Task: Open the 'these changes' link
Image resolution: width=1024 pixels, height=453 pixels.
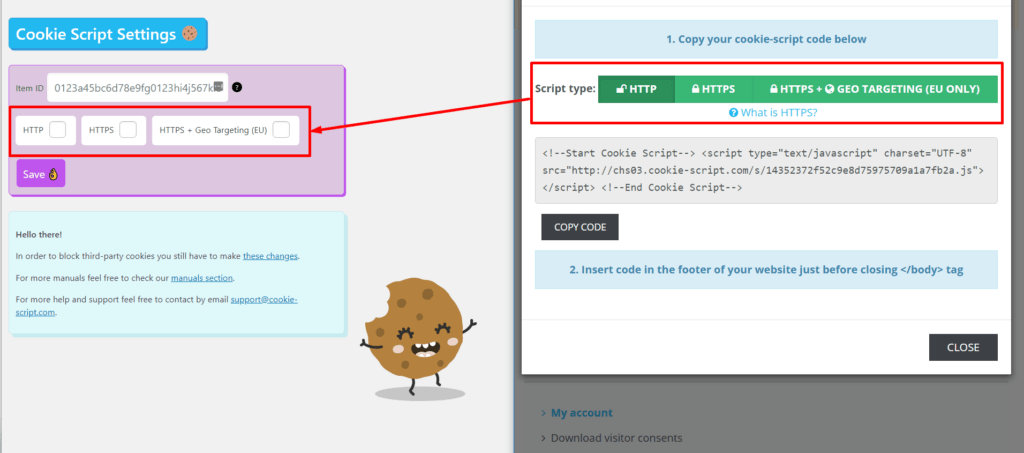Action: (x=270, y=256)
